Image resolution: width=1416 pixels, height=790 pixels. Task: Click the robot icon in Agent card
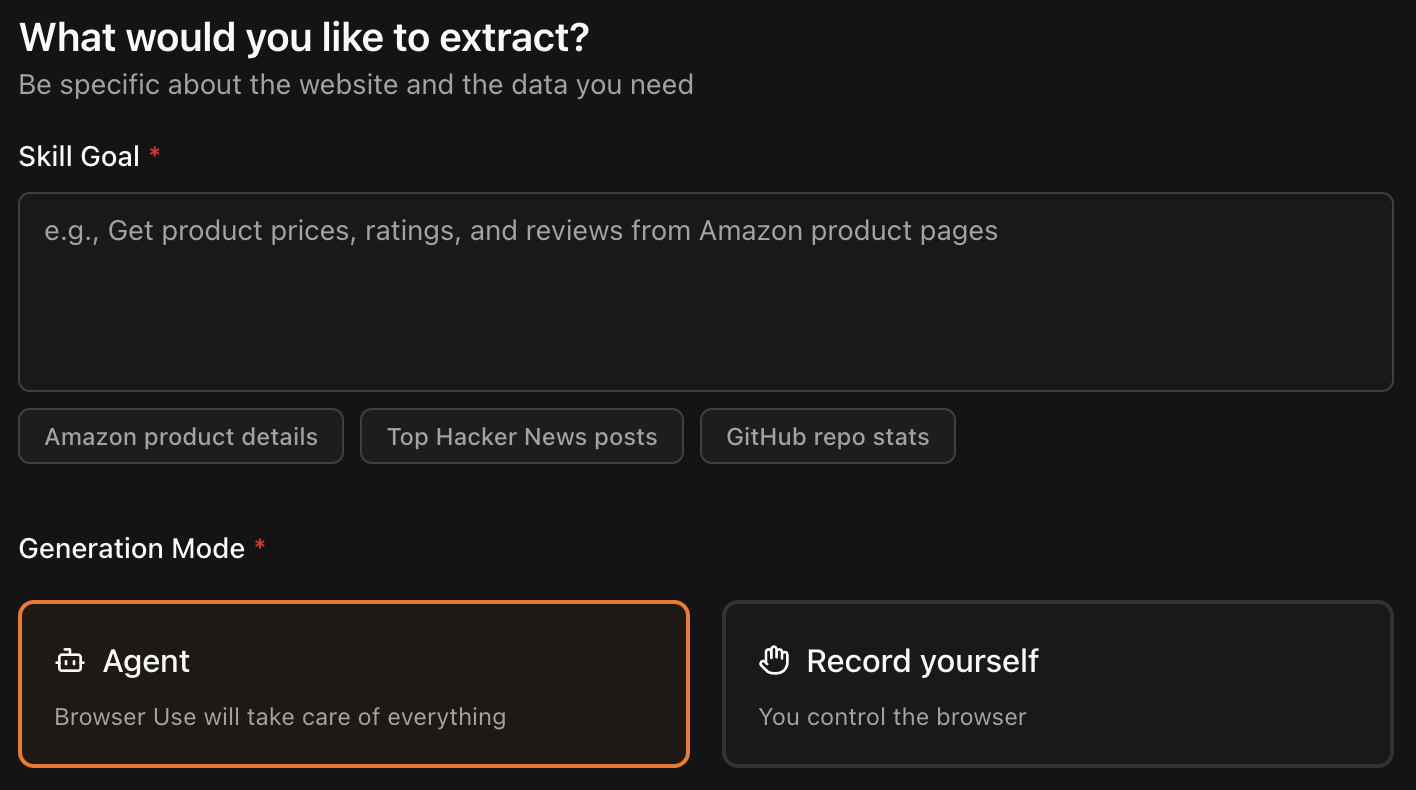[x=70, y=661]
